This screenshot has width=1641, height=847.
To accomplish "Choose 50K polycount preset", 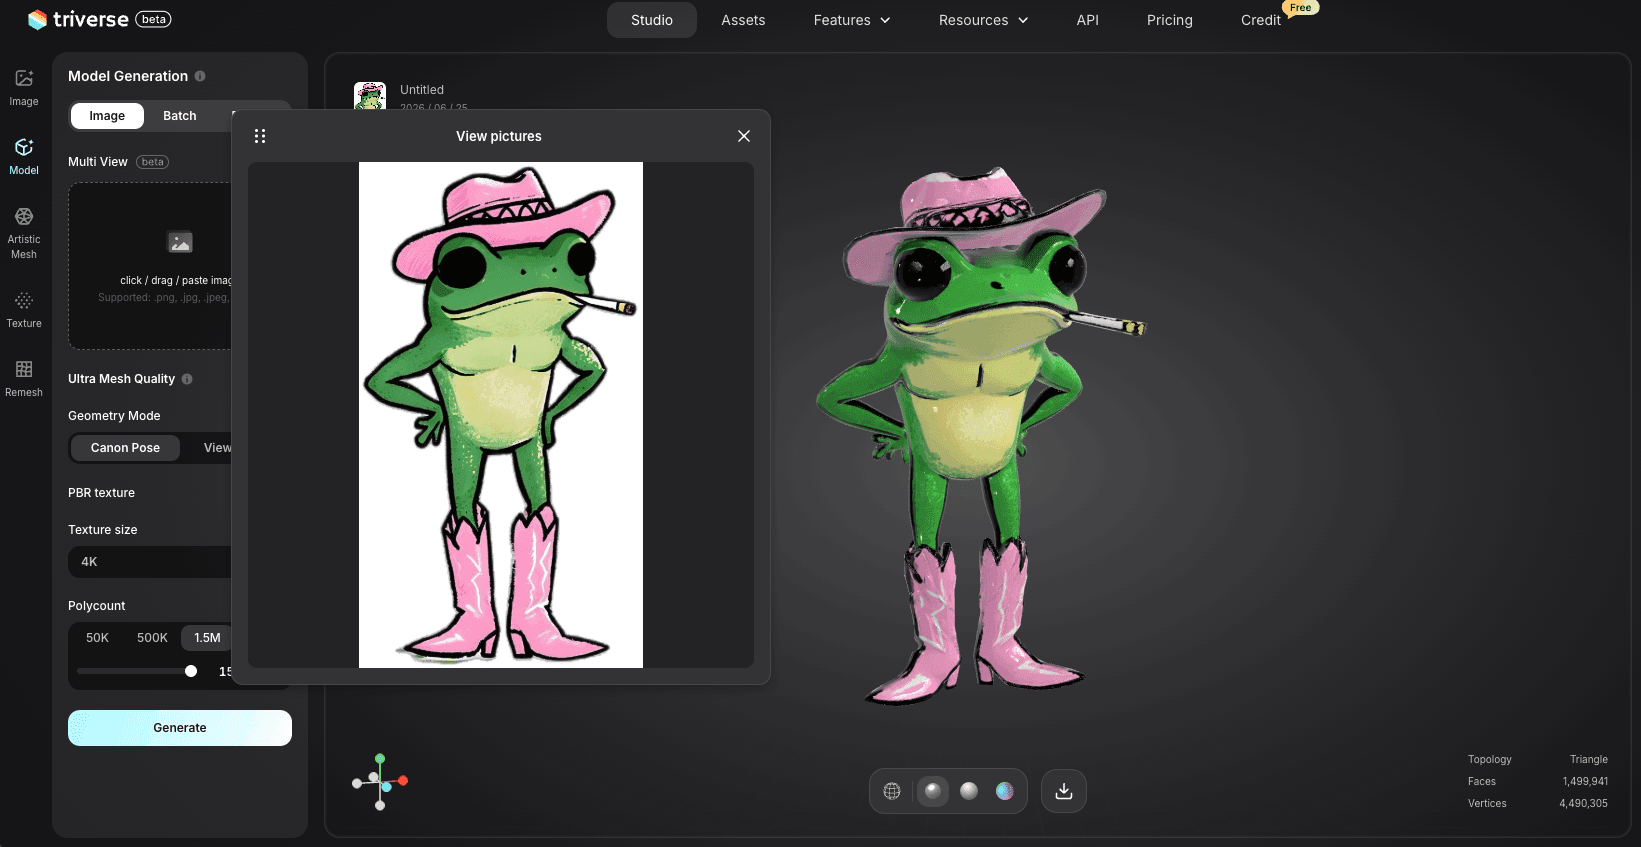I will tap(97, 638).
